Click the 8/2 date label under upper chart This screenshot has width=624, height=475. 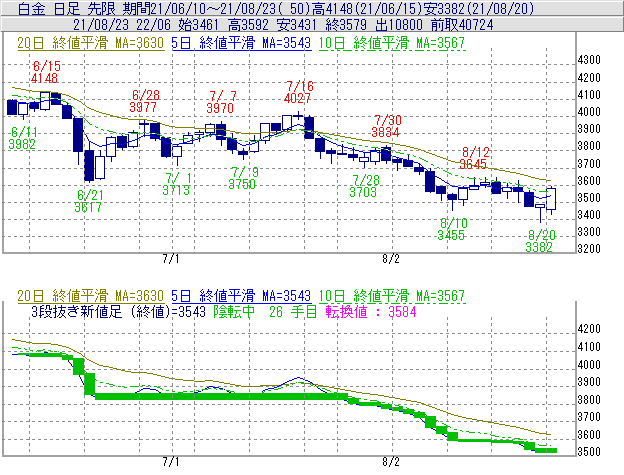pyautogui.click(x=391, y=259)
